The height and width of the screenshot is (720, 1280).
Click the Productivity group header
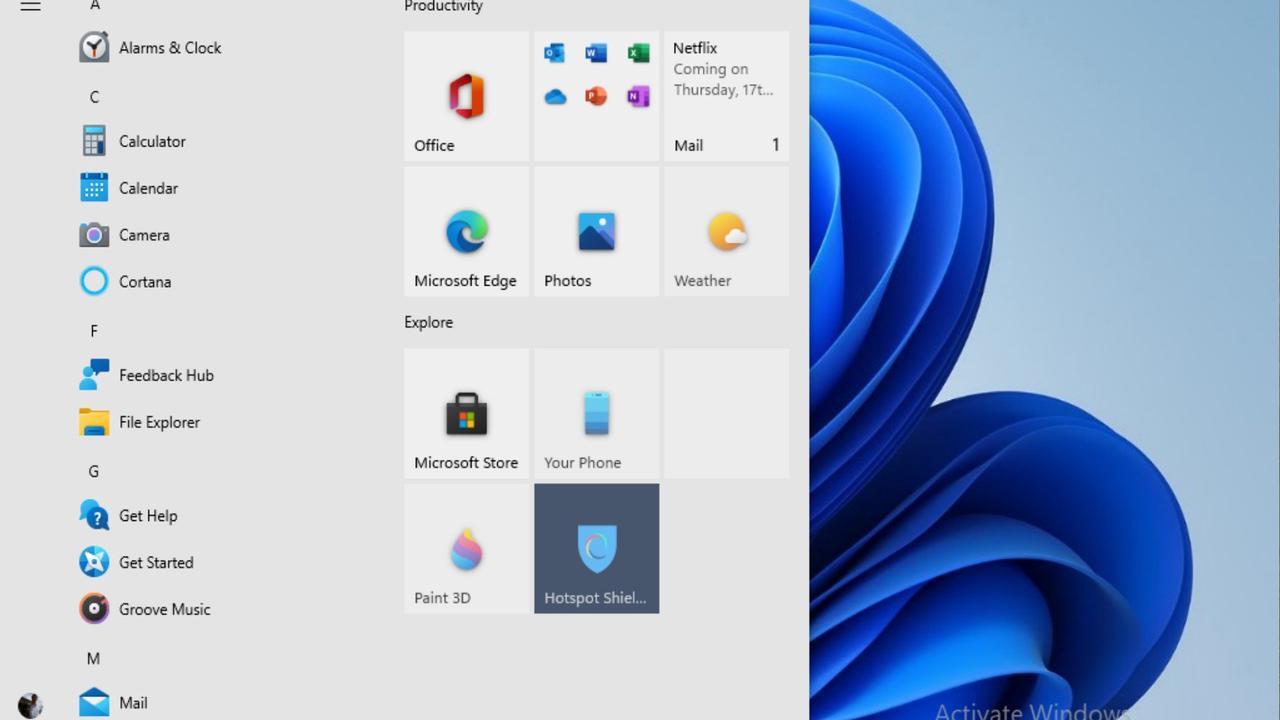[x=444, y=6]
